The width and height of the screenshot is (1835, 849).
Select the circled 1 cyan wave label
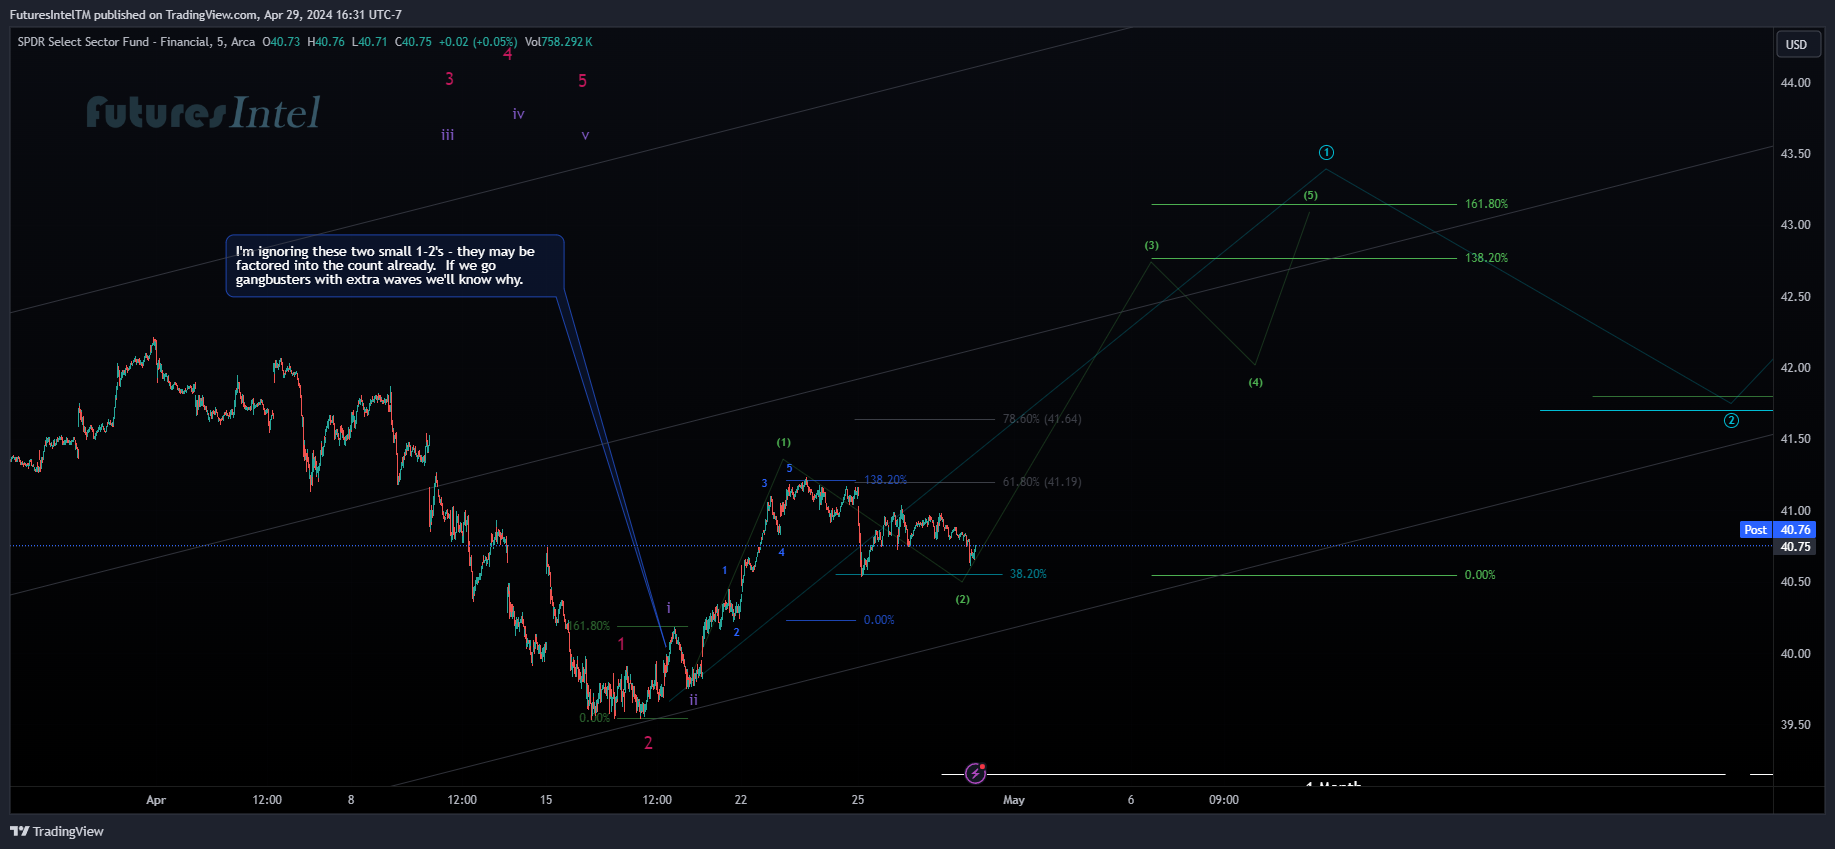(1326, 153)
